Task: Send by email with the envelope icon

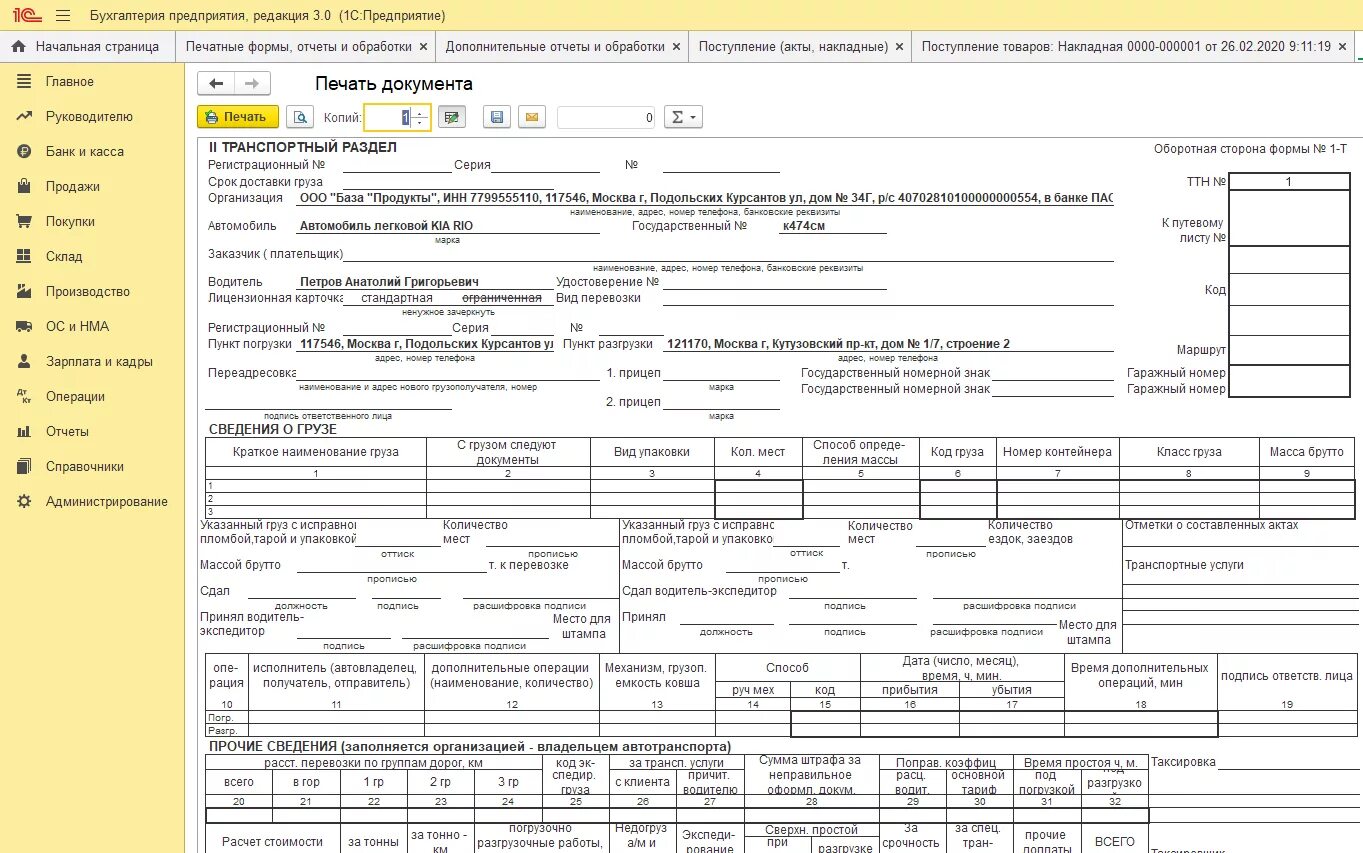Action: point(532,117)
